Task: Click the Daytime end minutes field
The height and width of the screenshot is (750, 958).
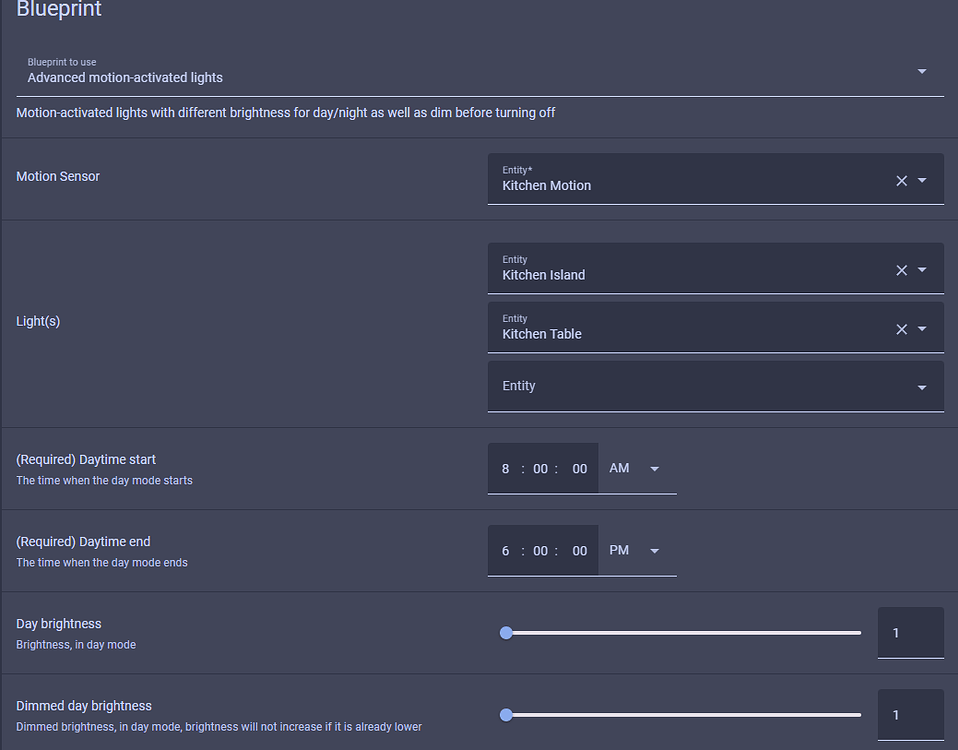Action: pyautogui.click(x=540, y=551)
